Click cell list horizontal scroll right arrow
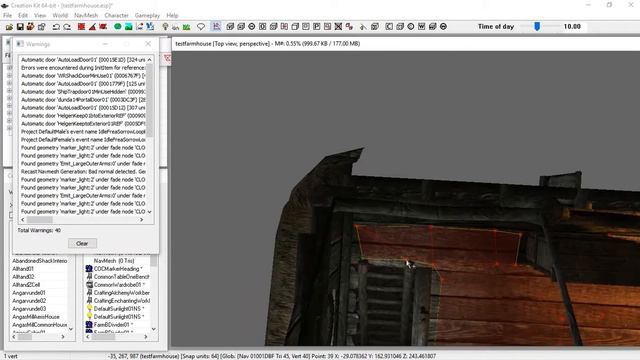640x360 pixels. click(x=63, y=337)
